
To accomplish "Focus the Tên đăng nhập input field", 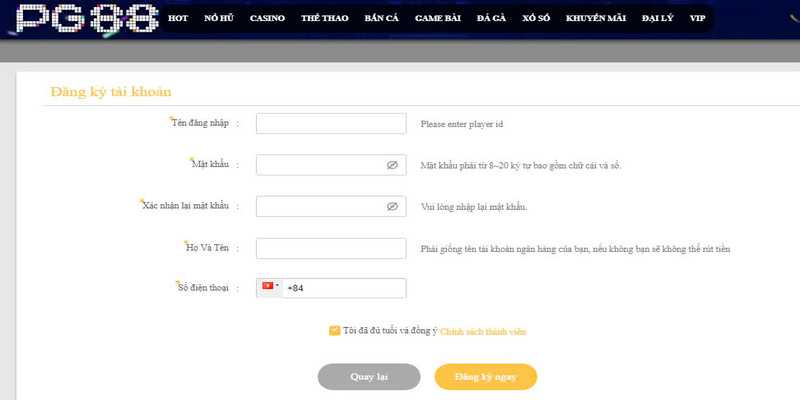I will click(331, 123).
